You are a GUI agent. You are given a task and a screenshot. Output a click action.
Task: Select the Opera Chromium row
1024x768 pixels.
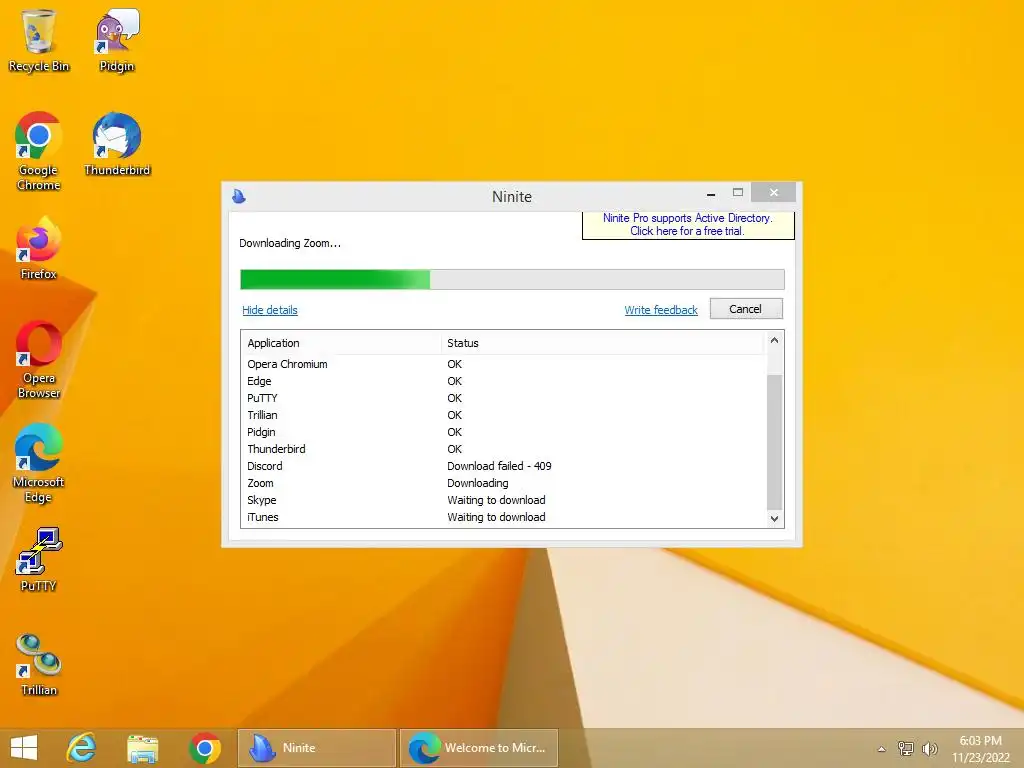(x=504, y=364)
